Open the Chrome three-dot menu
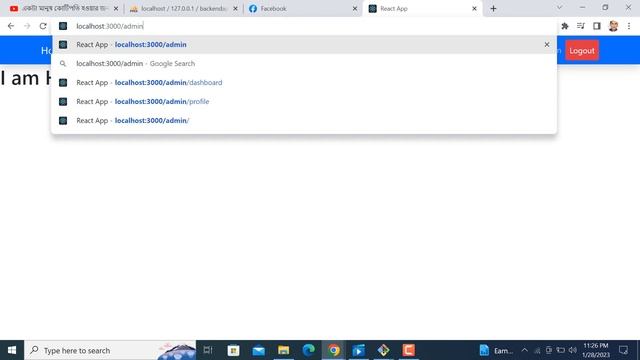 coord(629,26)
